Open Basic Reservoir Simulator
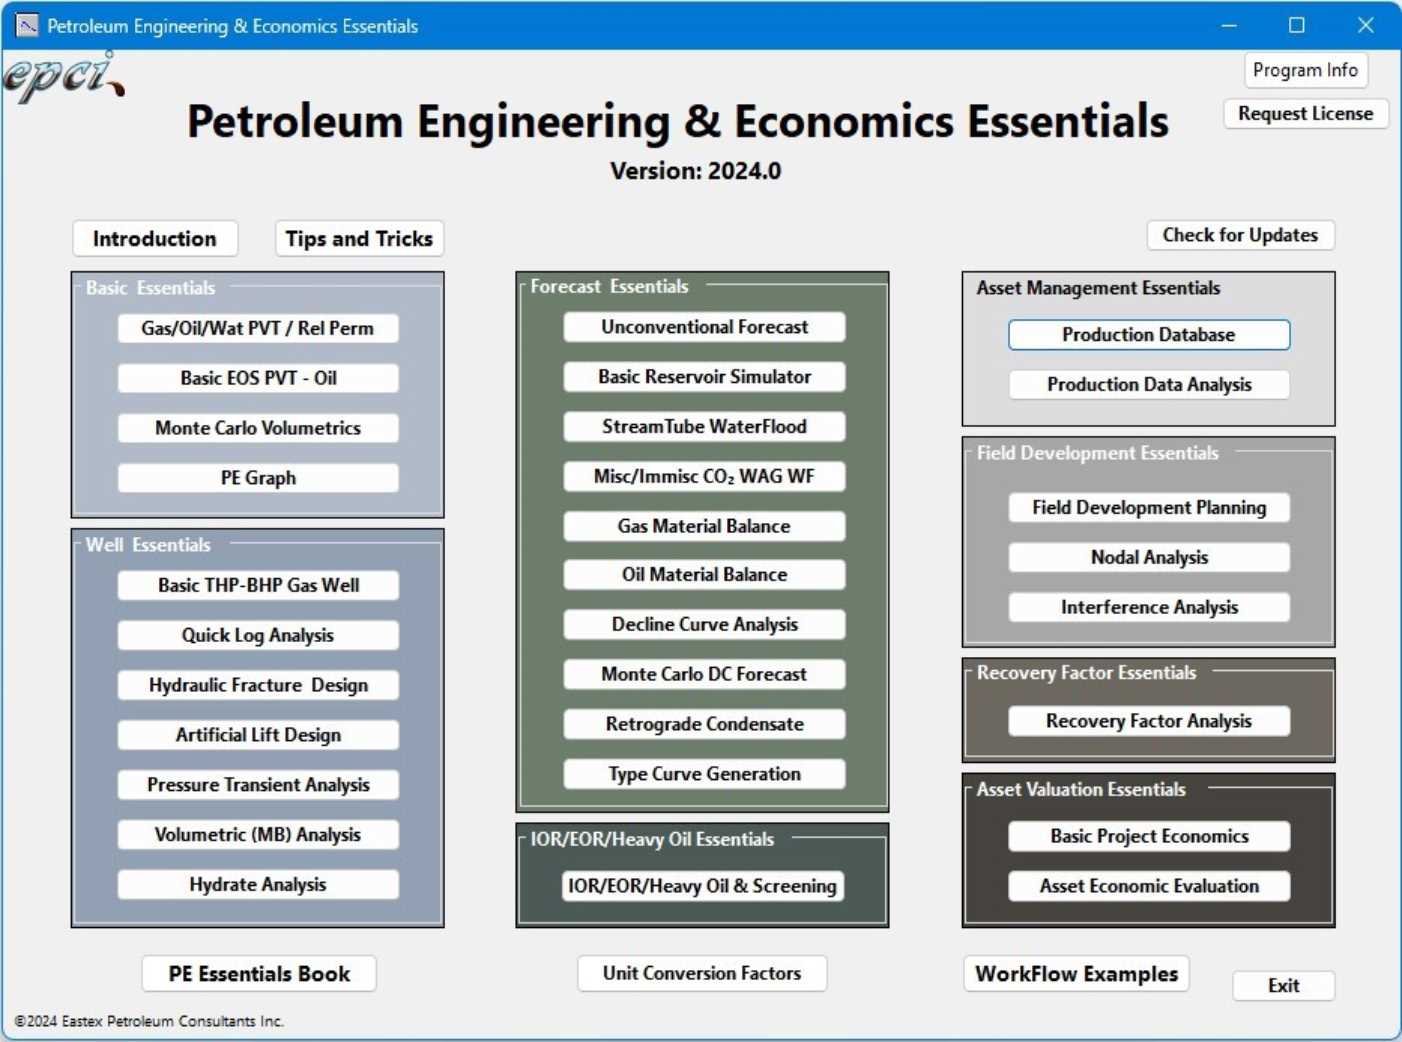Screen dimensions: 1402x1042 pyautogui.click(x=704, y=377)
